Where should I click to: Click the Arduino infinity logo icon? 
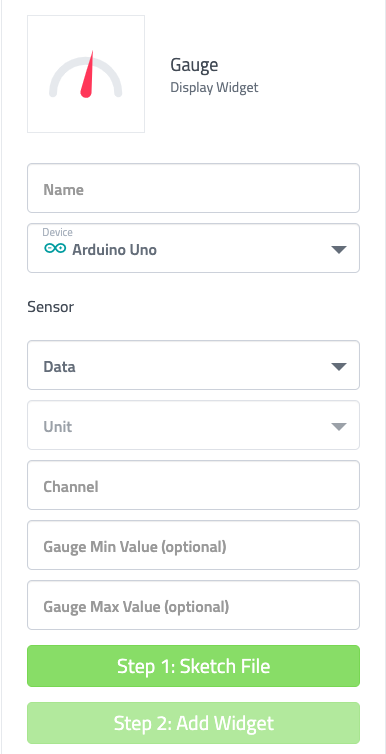click(x=55, y=249)
